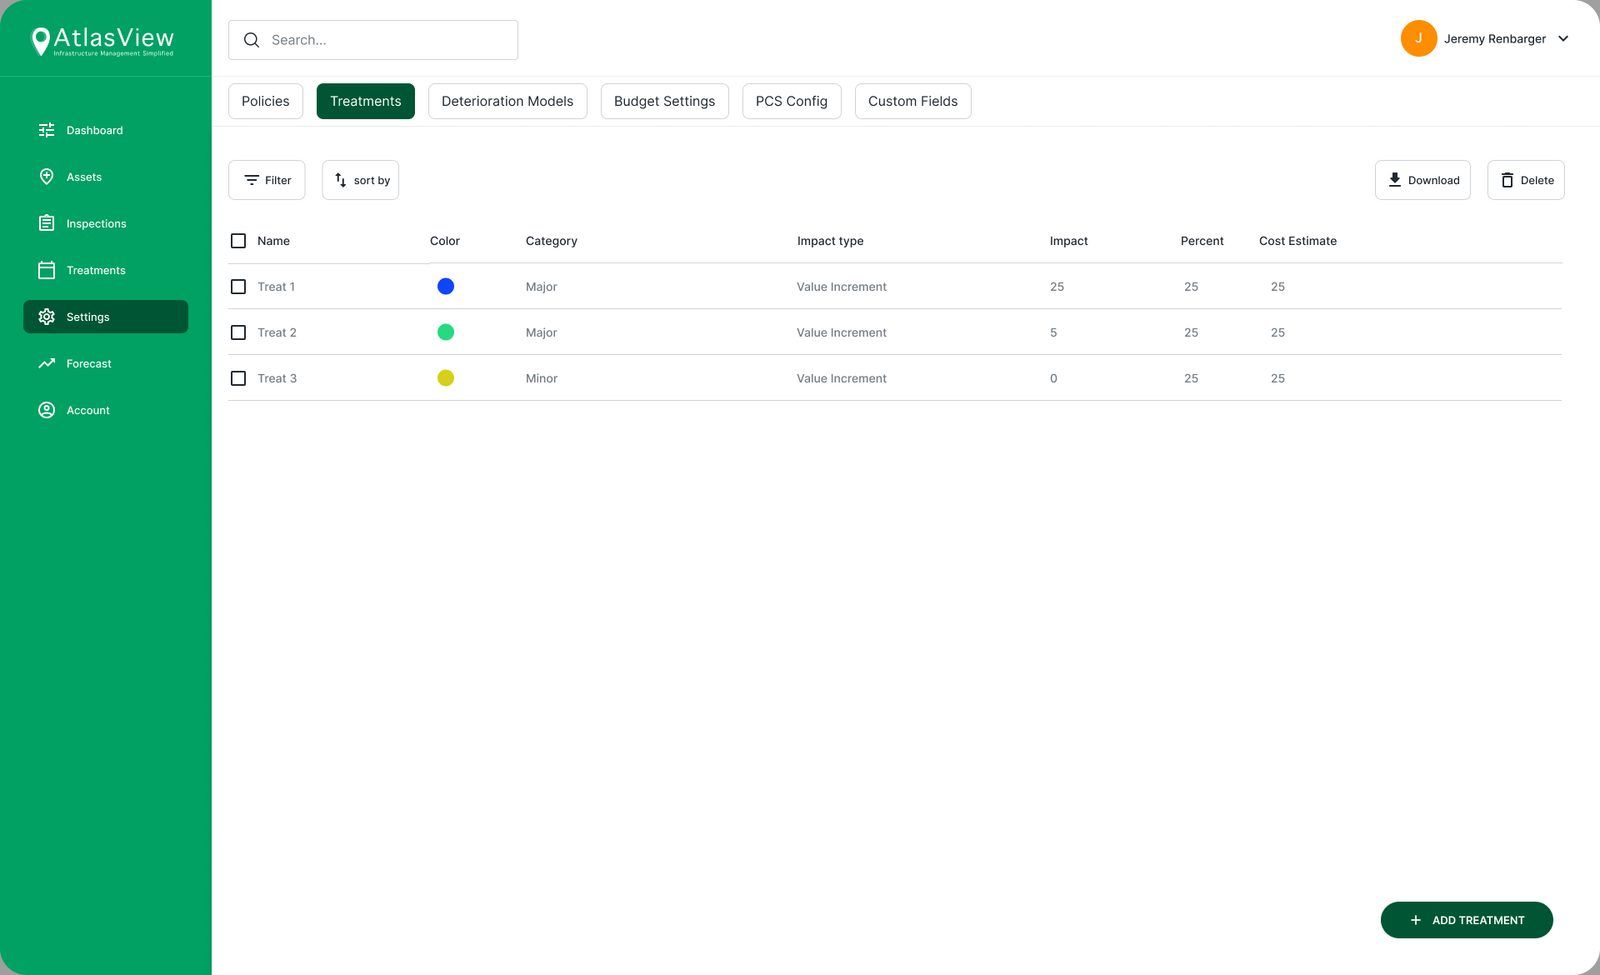
Task: Click the blue color dot for Treat 1
Action: click(446, 286)
